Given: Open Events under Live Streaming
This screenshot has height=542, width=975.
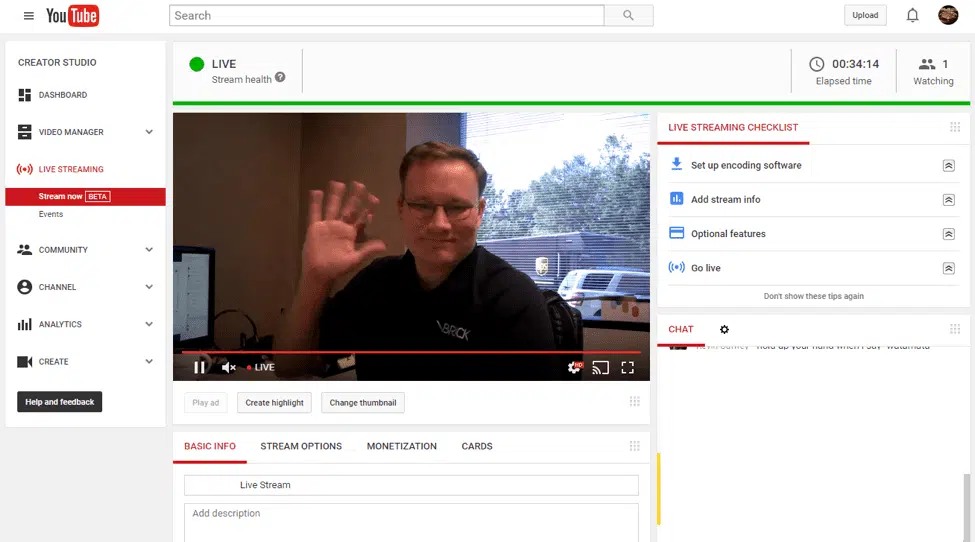Looking at the screenshot, I should (51, 214).
